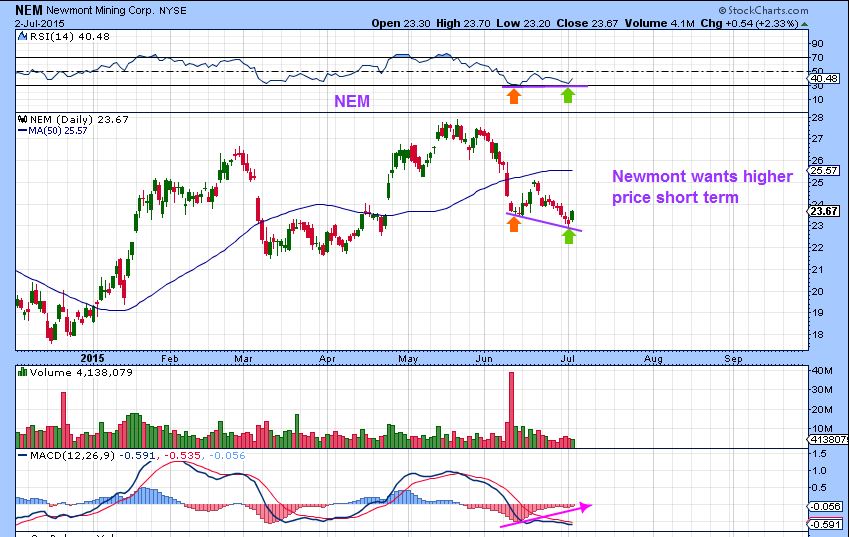Click the 27 price level on axis
This screenshot has height=537, width=849.
point(818,139)
